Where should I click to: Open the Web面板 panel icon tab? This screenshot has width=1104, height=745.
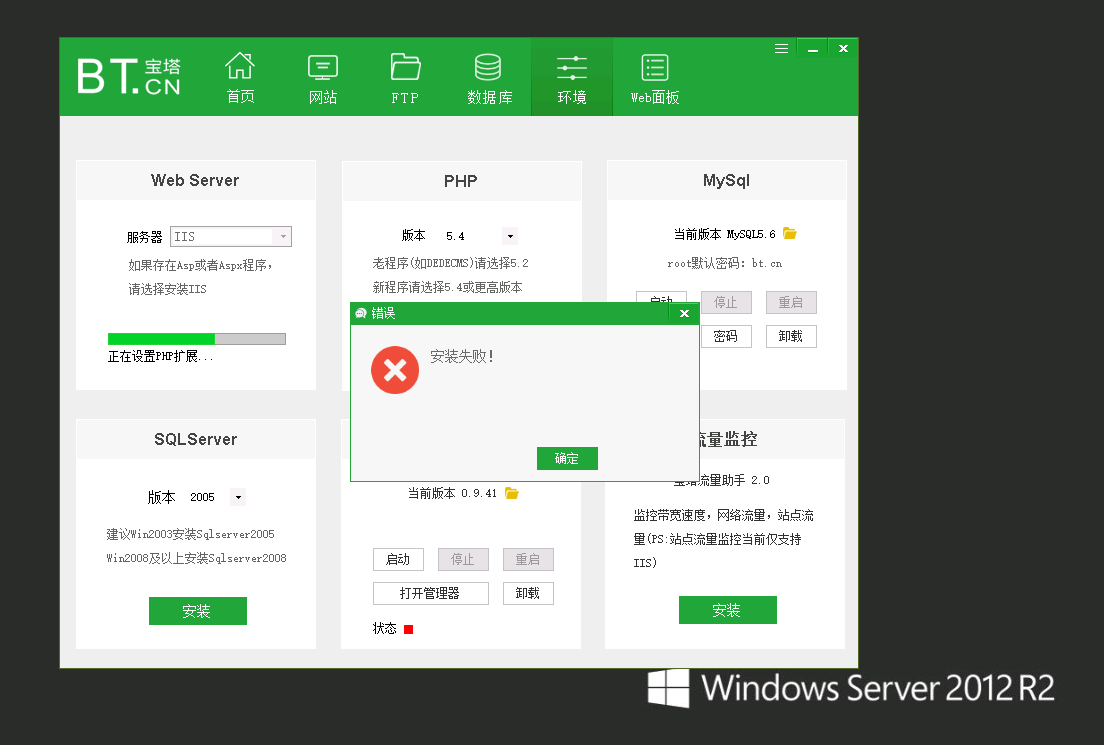coord(655,77)
